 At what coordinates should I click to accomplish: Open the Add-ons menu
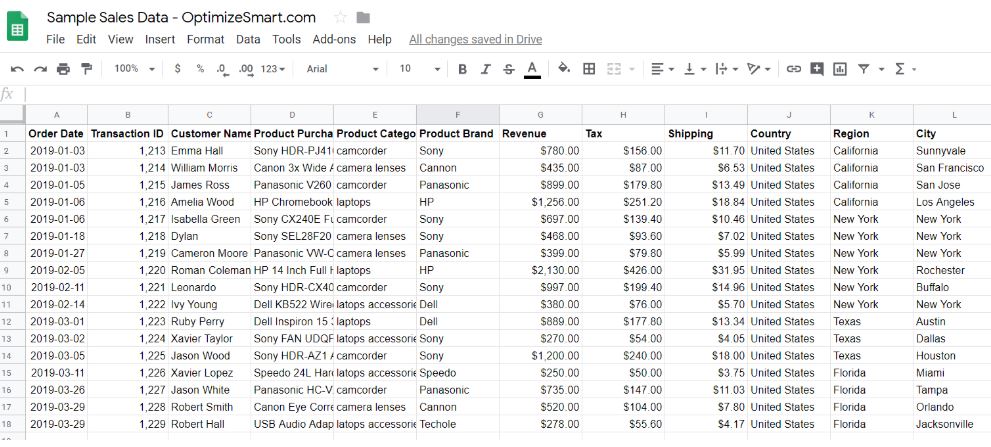pos(334,39)
